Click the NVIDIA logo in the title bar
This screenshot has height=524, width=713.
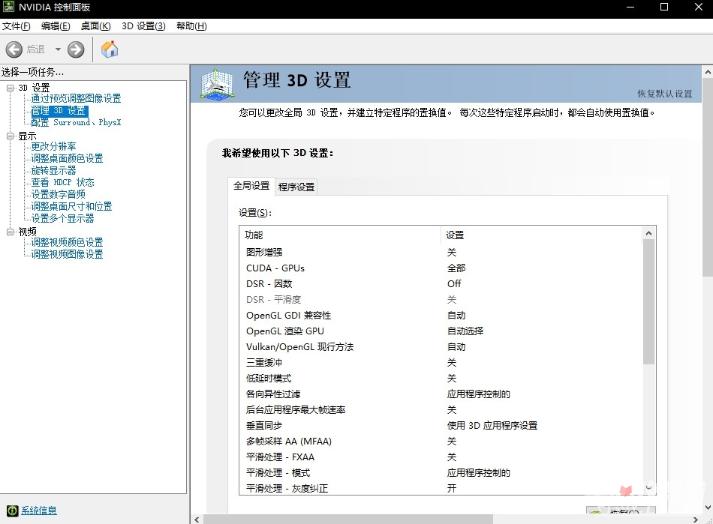pyautogui.click(x=9, y=7)
